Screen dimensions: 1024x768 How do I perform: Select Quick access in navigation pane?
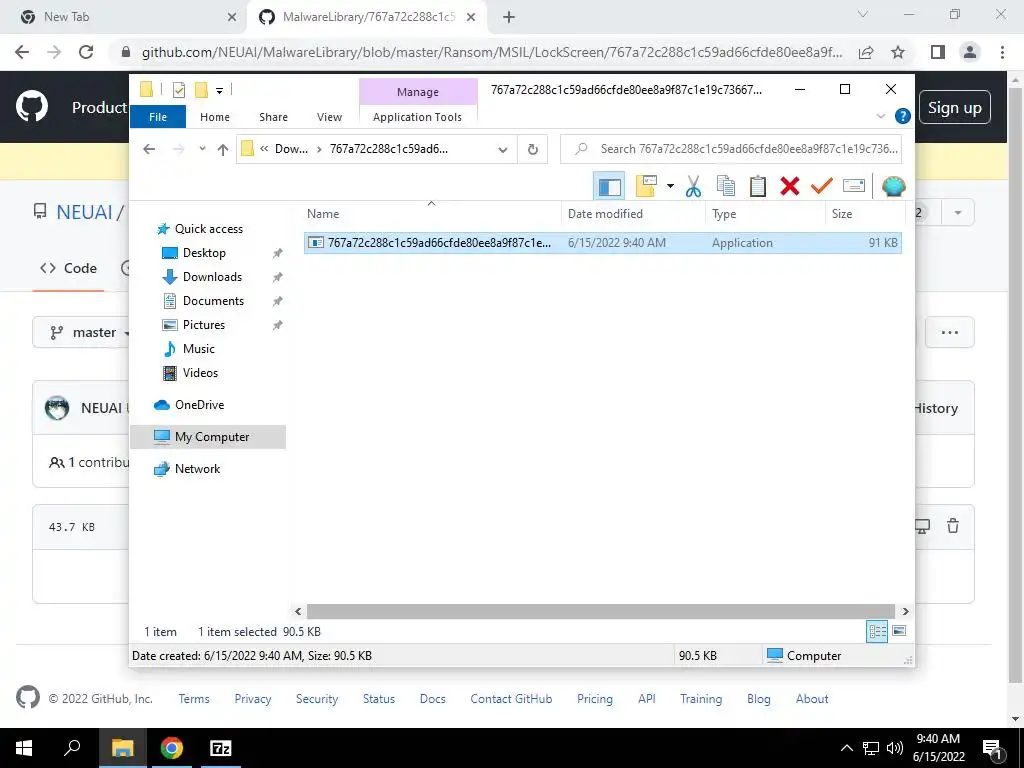208,229
